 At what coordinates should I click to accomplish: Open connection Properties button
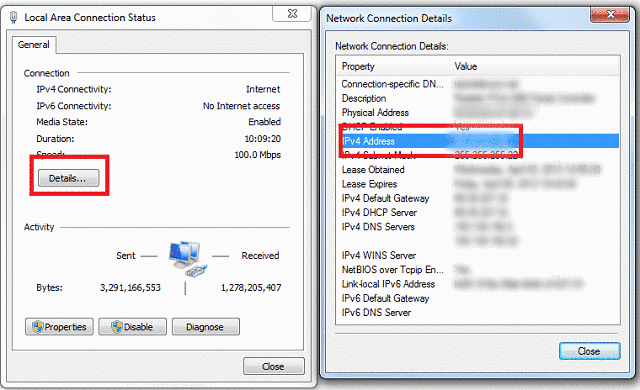pos(59,327)
